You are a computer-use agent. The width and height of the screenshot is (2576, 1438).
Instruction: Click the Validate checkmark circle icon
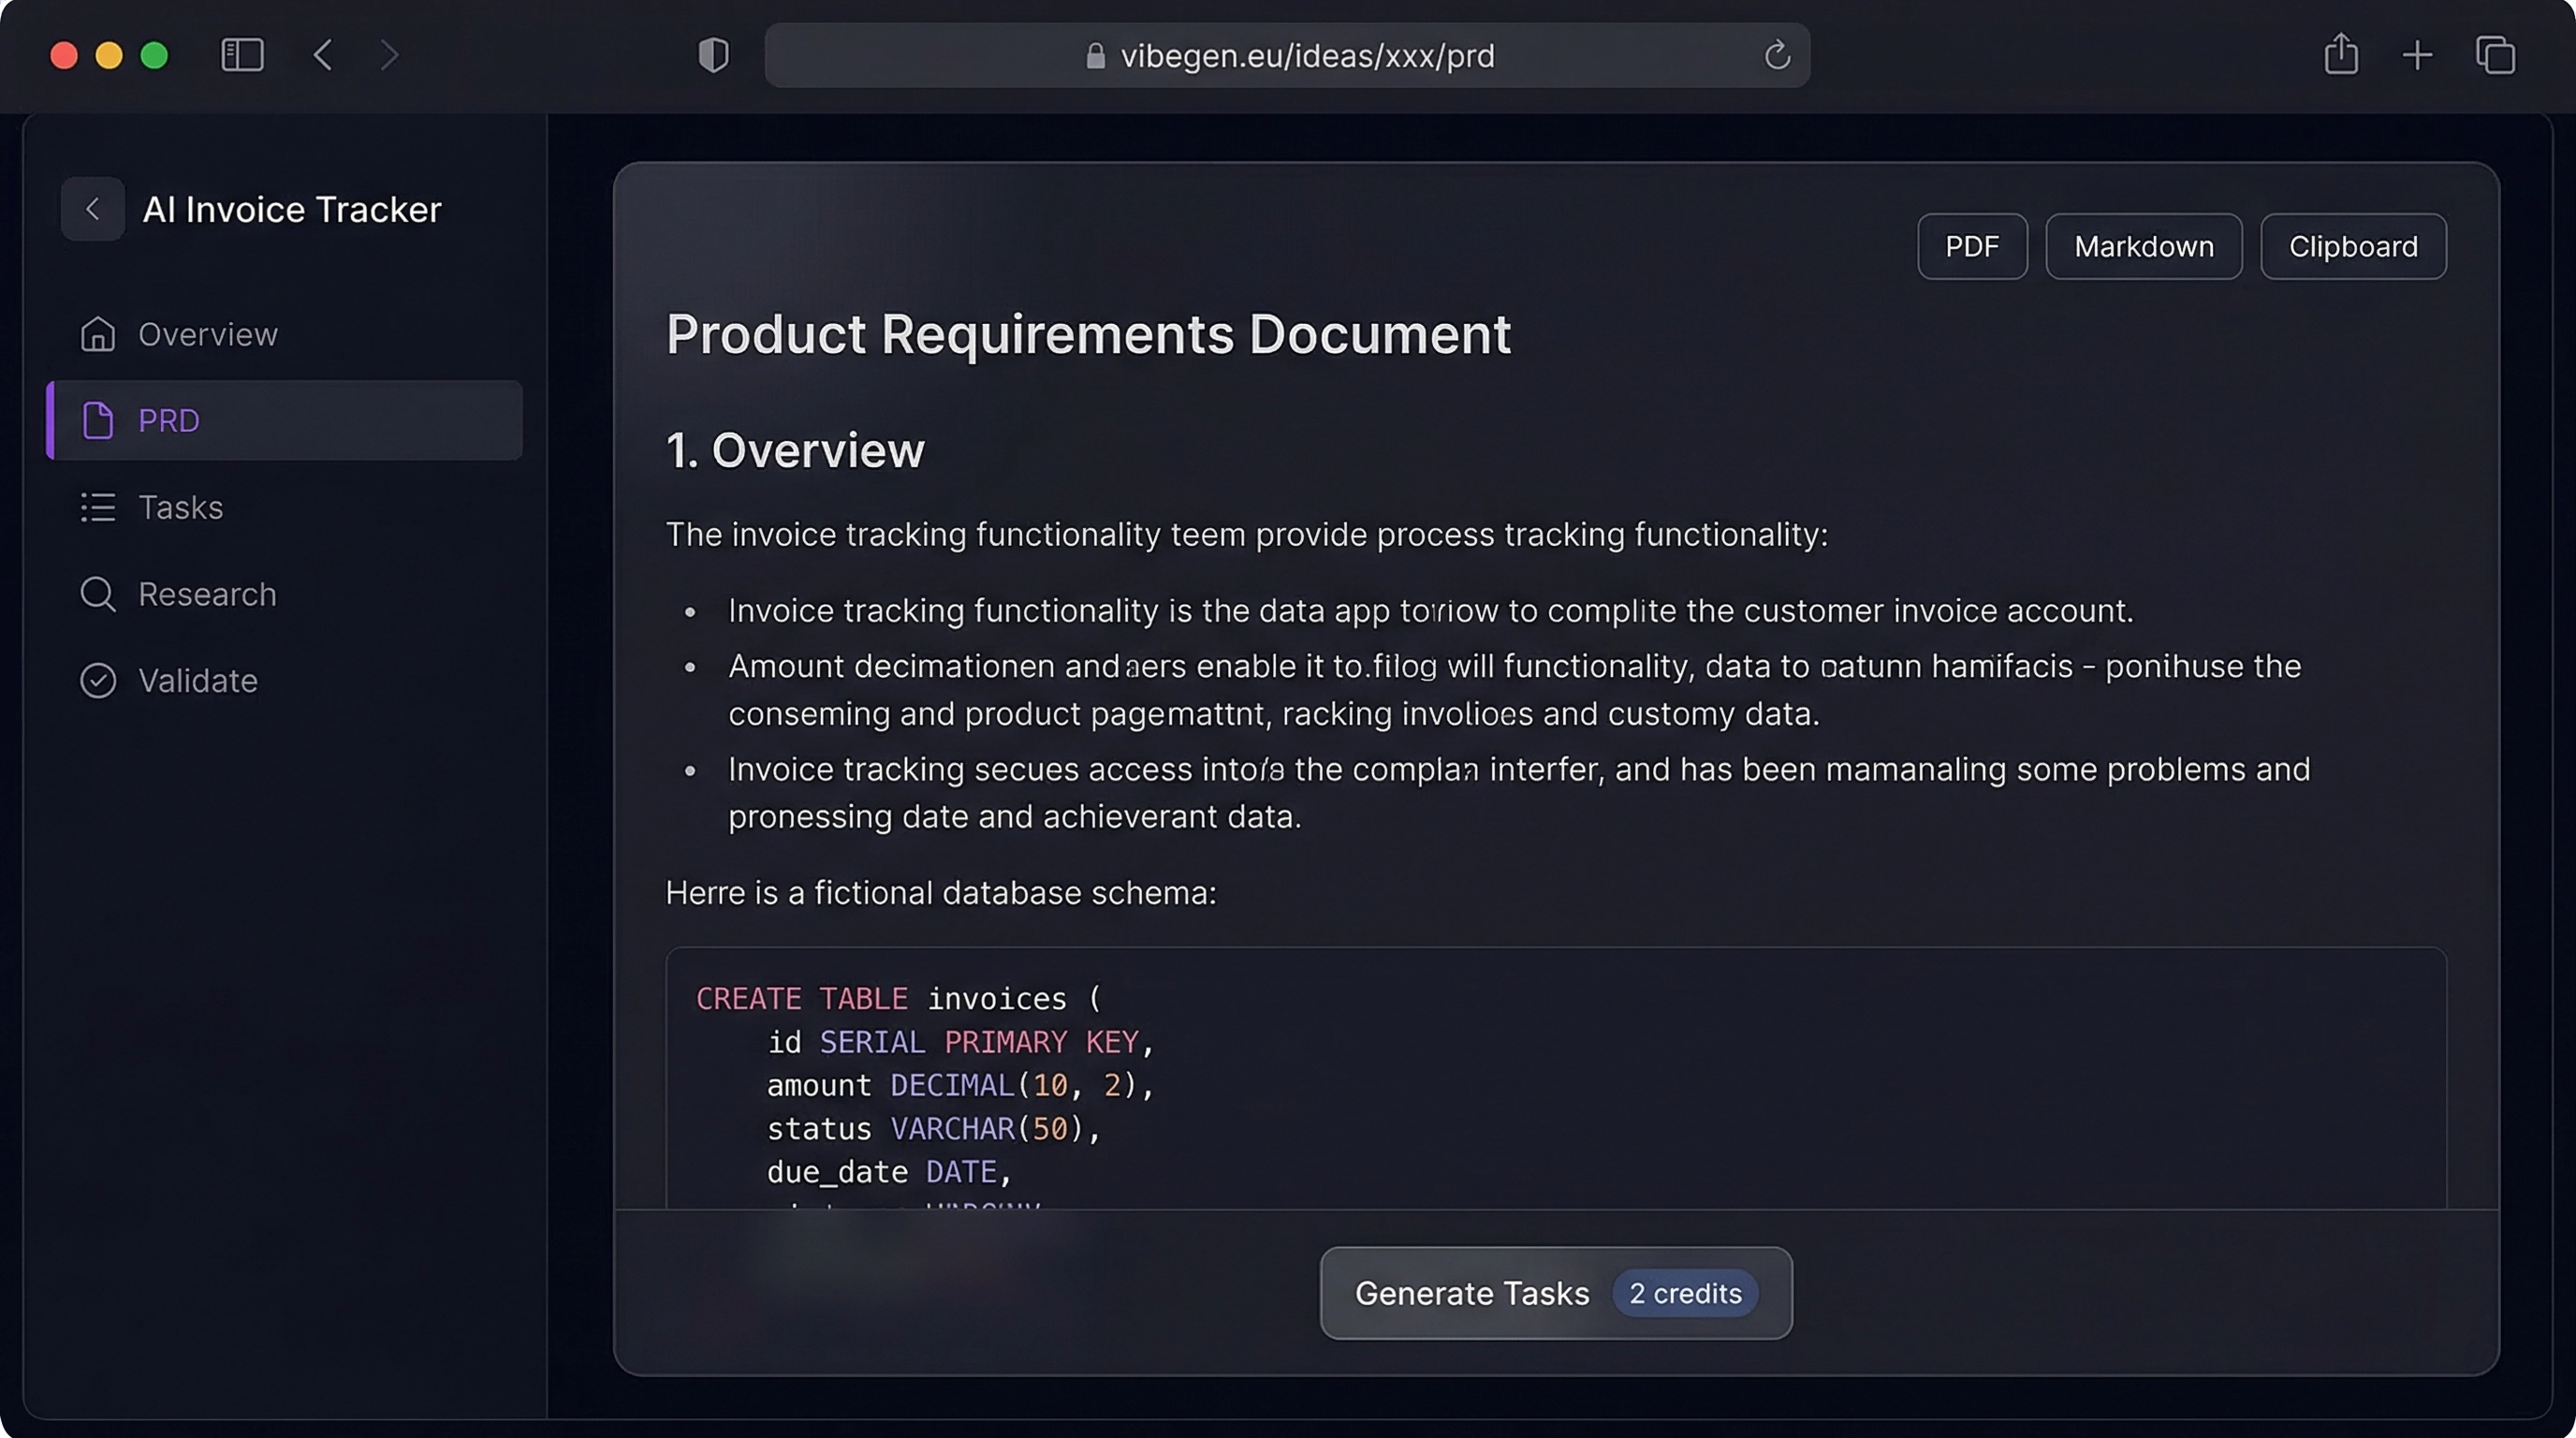97,681
